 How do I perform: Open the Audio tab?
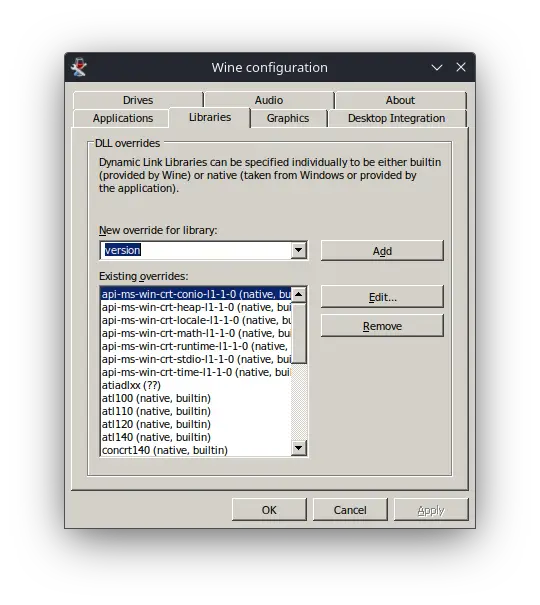pyautogui.click(x=269, y=100)
